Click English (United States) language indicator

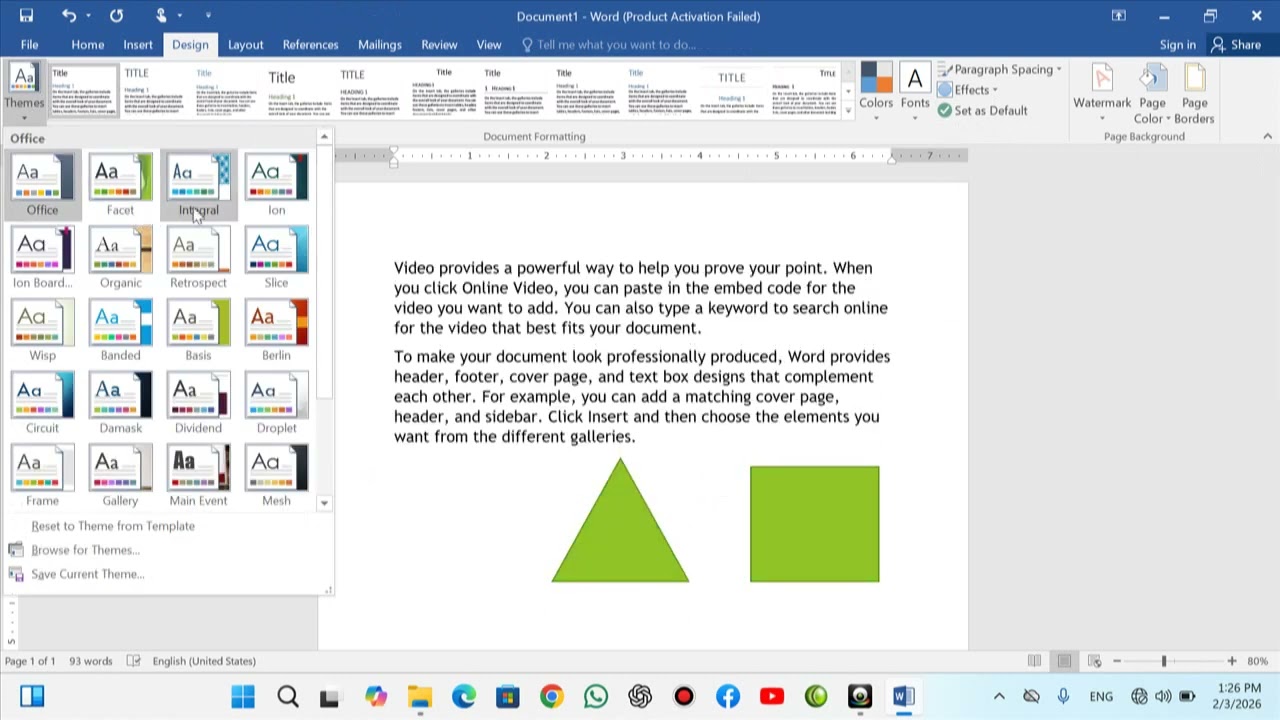(x=204, y=661)
